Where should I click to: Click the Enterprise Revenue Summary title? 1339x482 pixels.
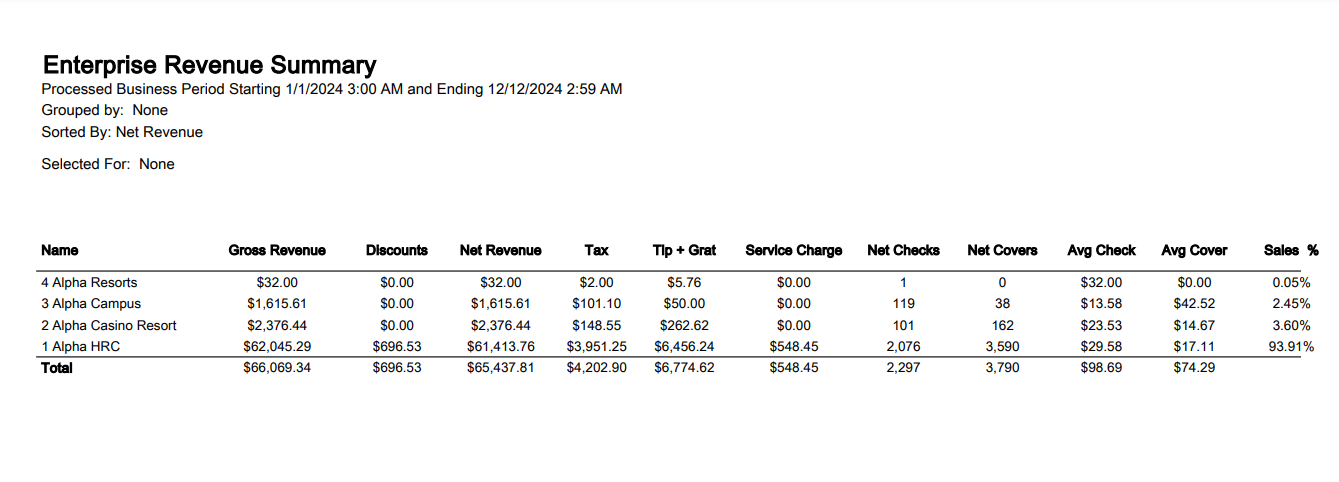click(x=210, y=66)
